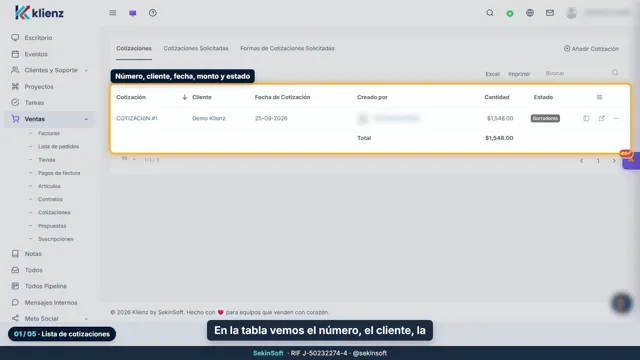Open the COTIZACIÓN #1 link
This screenshot has width=640, height=360.
[137, 118]
